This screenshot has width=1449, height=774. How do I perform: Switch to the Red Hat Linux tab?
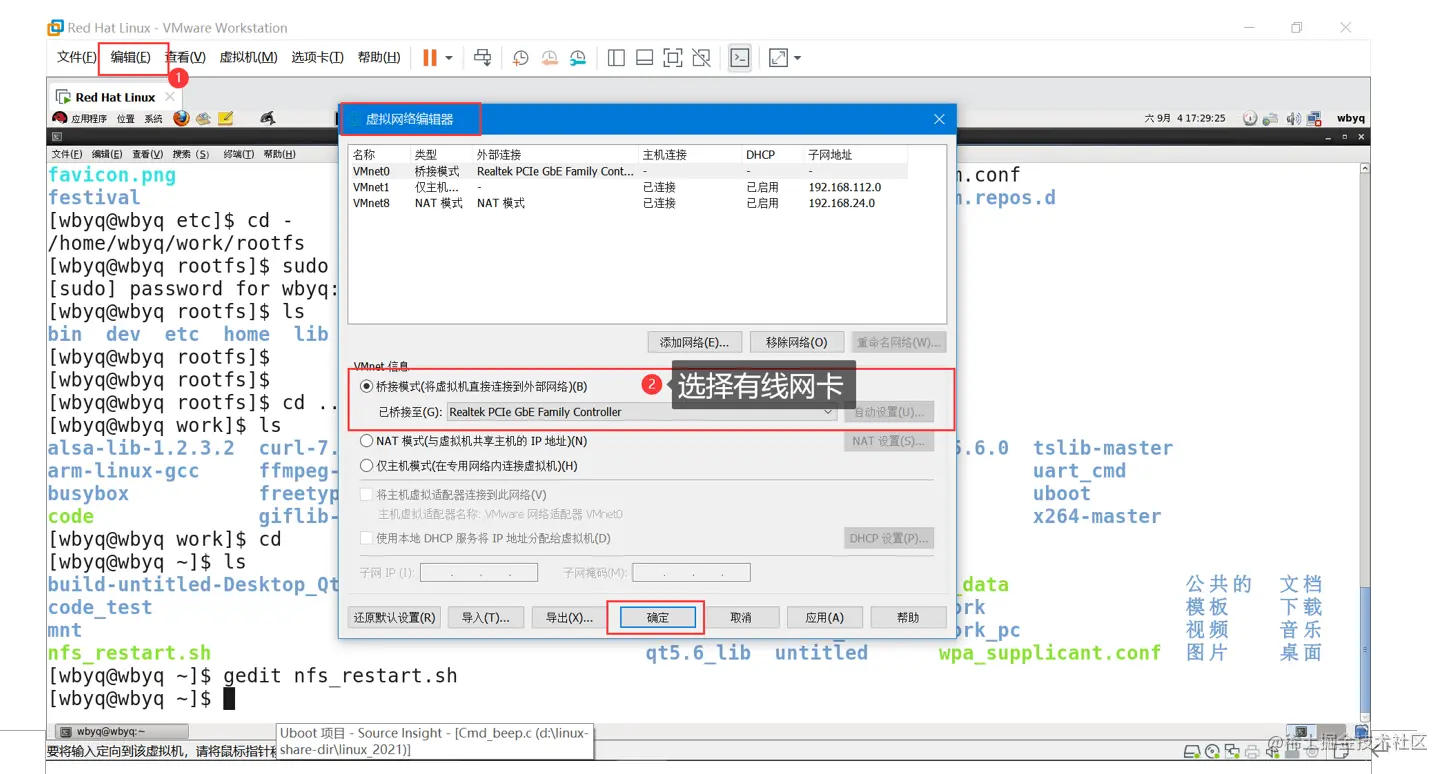[x=115, y=97]
